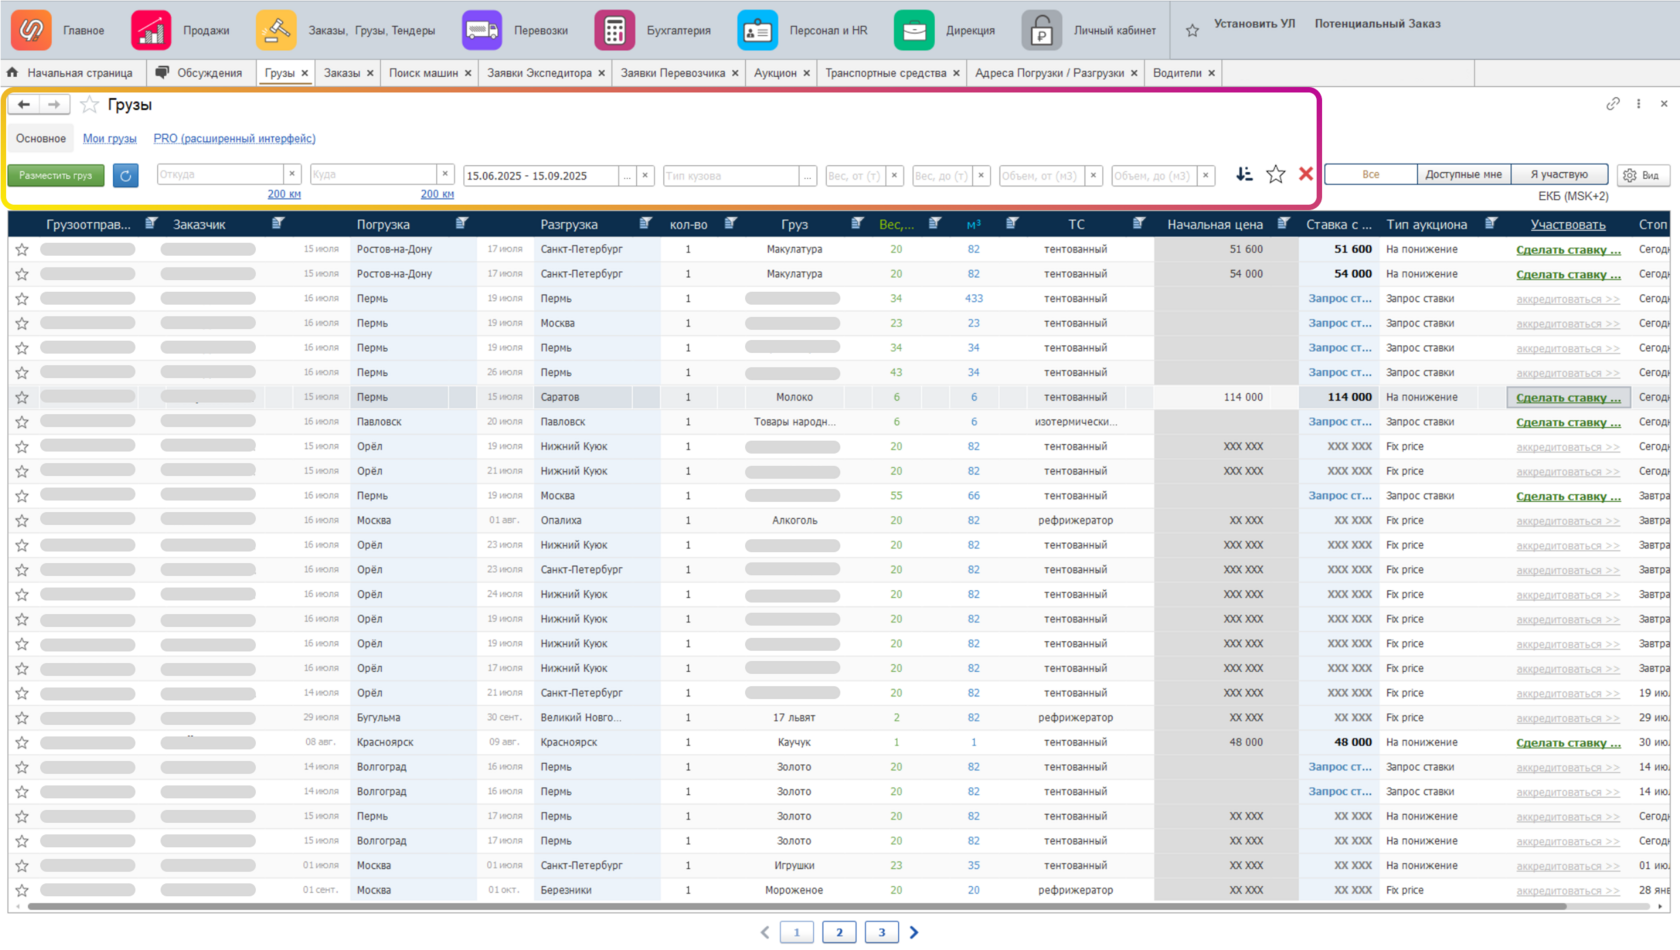Screen dimensions: 1680x950
Task: Open the Разгрузка column filter
Action: pyautogui.click(x=646, y=223)
